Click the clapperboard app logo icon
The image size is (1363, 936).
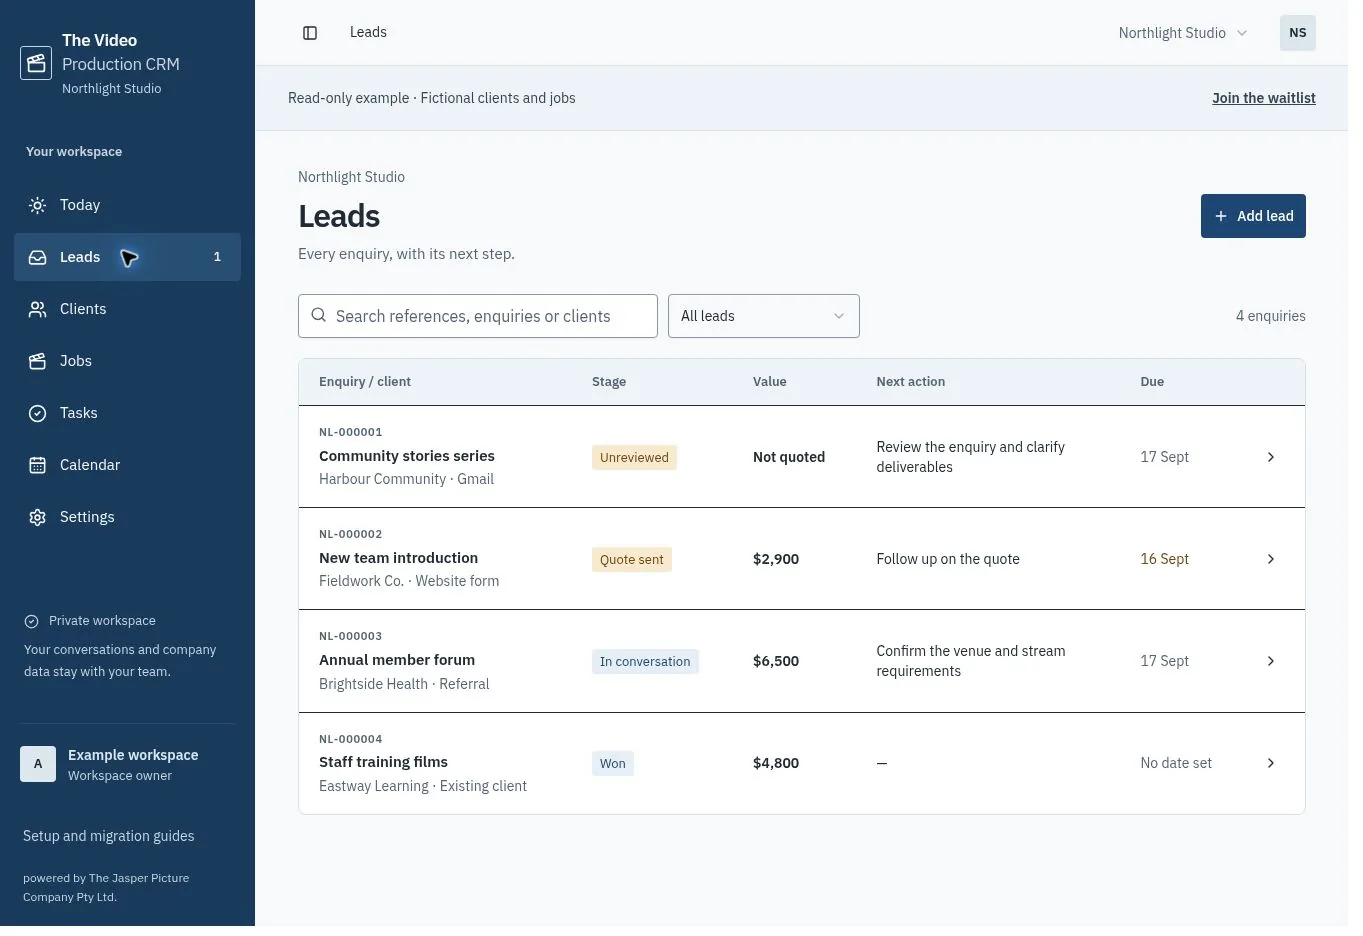pyautogui.click(x=36, y=63)
